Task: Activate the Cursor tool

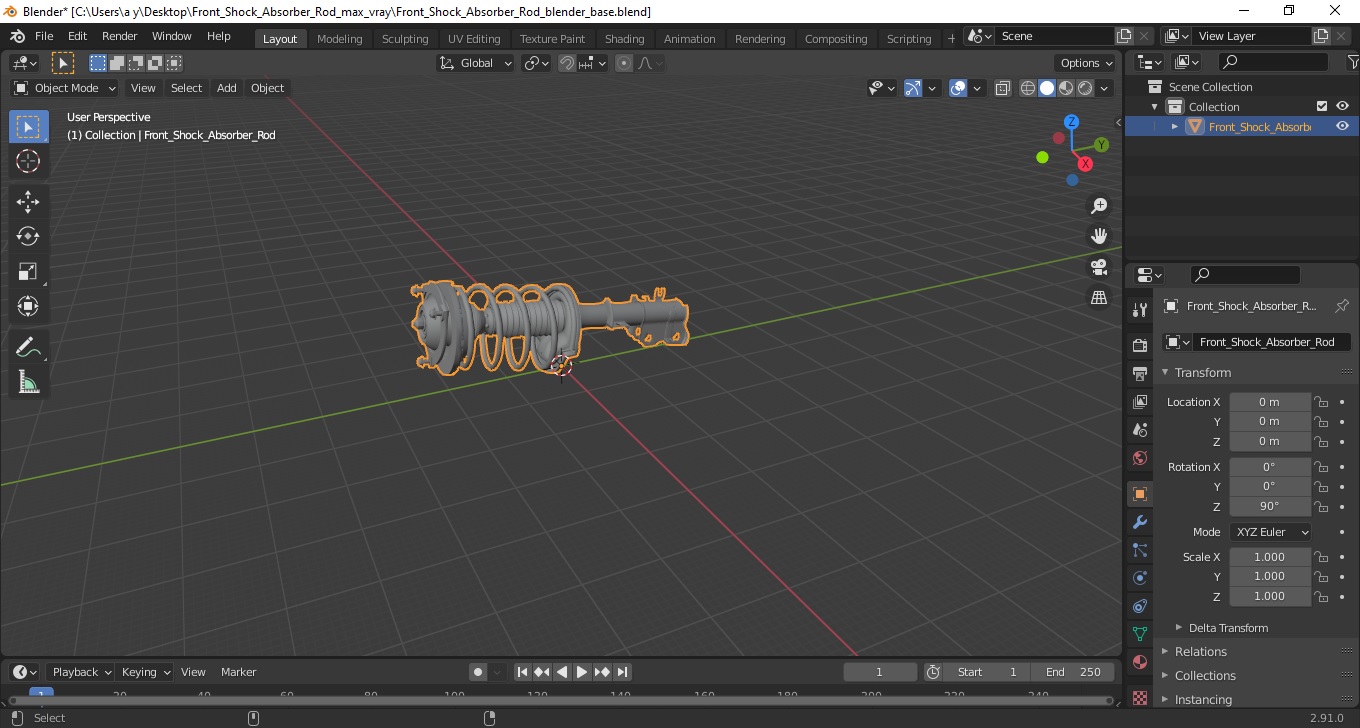Action: (28, 161)
